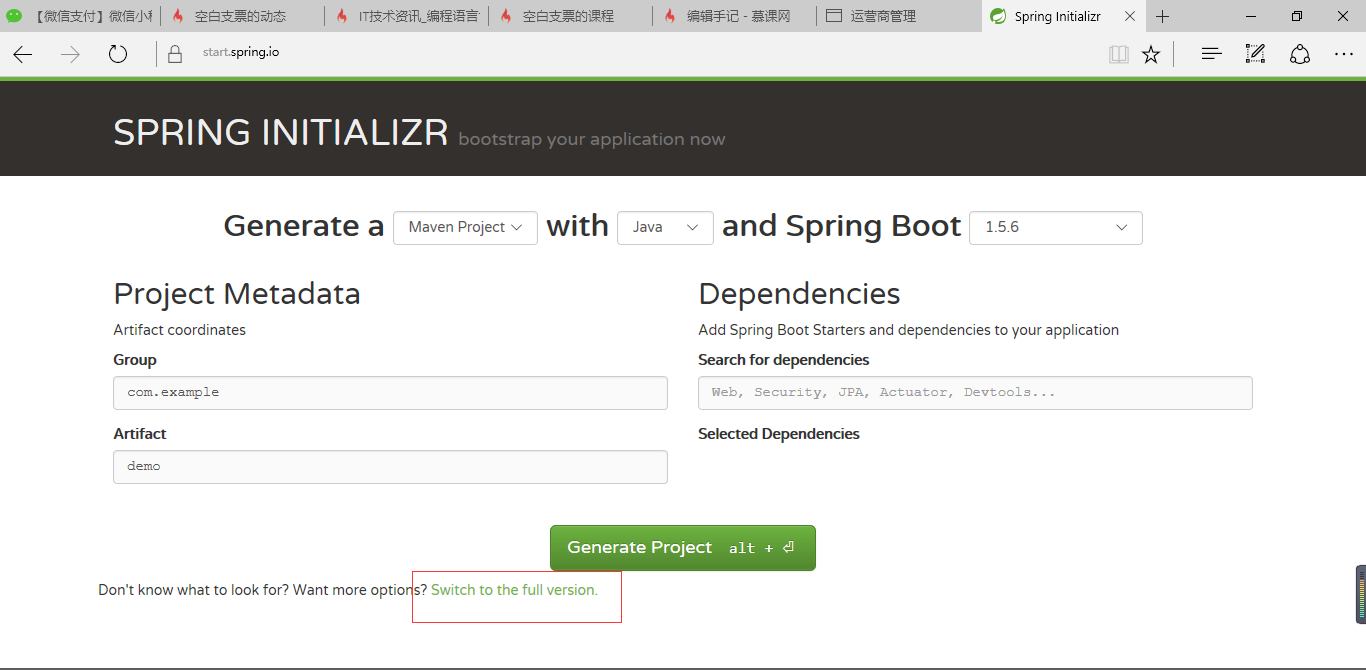Viewport: 1366px width, 670px height.
Task: Open Reading view in Edge
Action: 1118,54
